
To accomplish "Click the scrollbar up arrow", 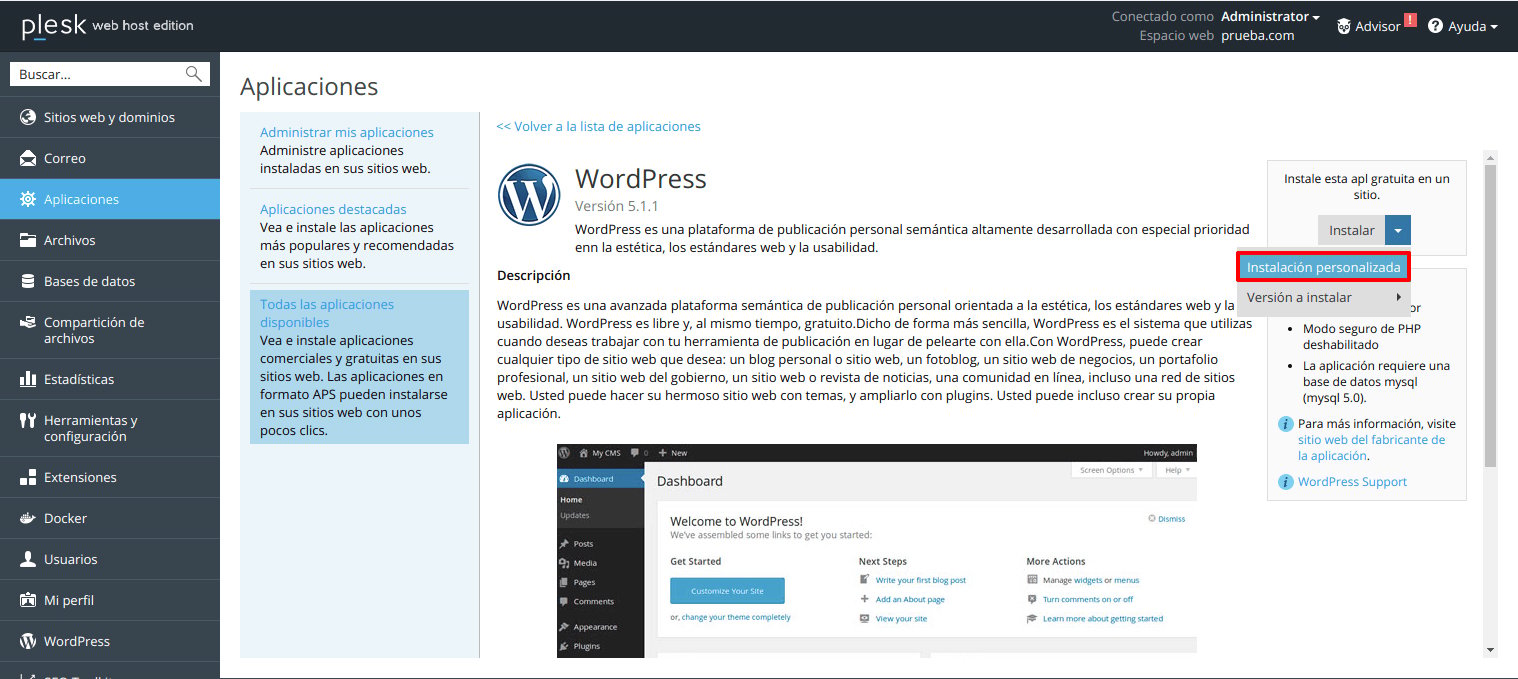I will pyautogui.click(x=1490, y=158).
